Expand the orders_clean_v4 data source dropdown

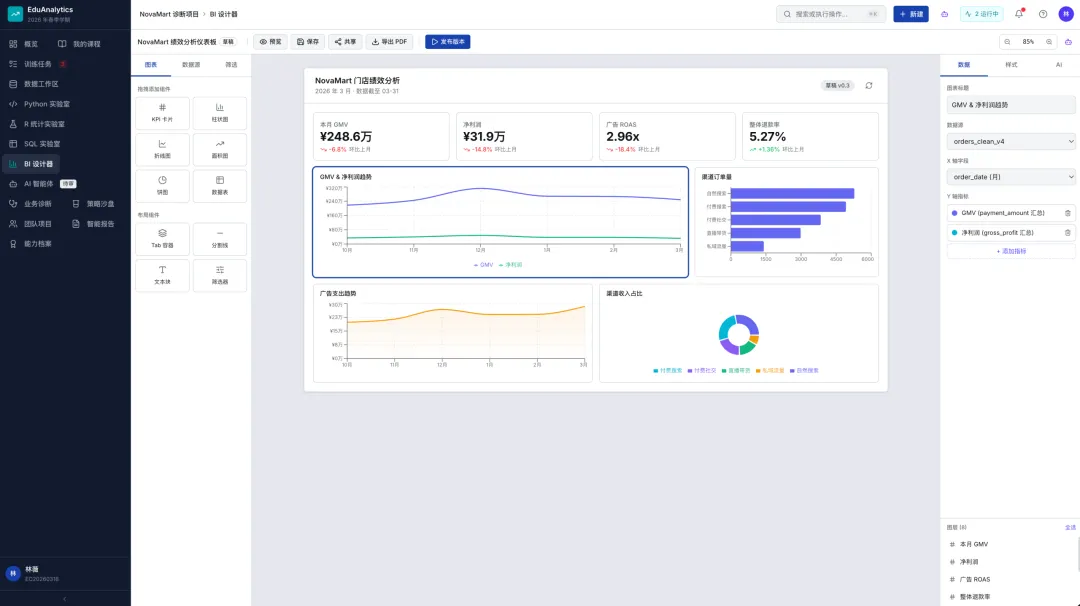point(1010,141)
